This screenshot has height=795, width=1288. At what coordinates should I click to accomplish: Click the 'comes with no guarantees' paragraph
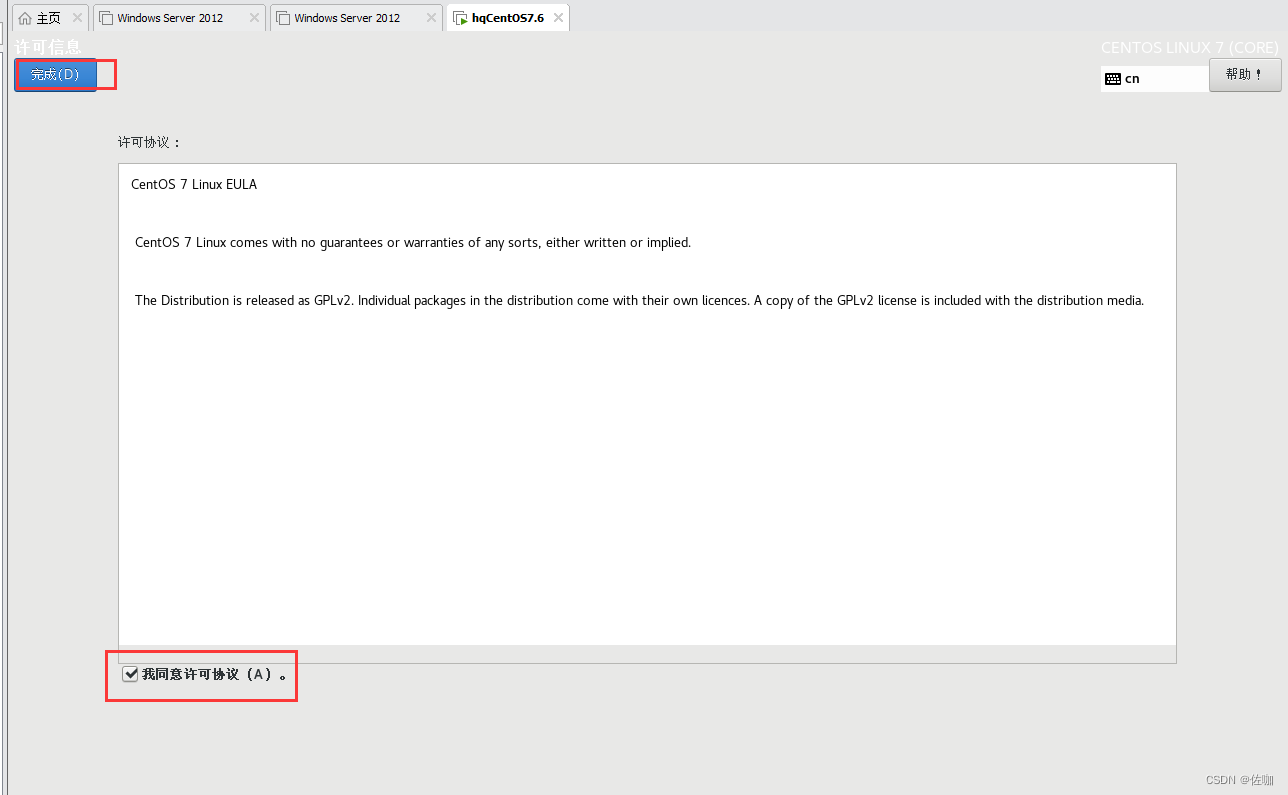coord(413,243)
